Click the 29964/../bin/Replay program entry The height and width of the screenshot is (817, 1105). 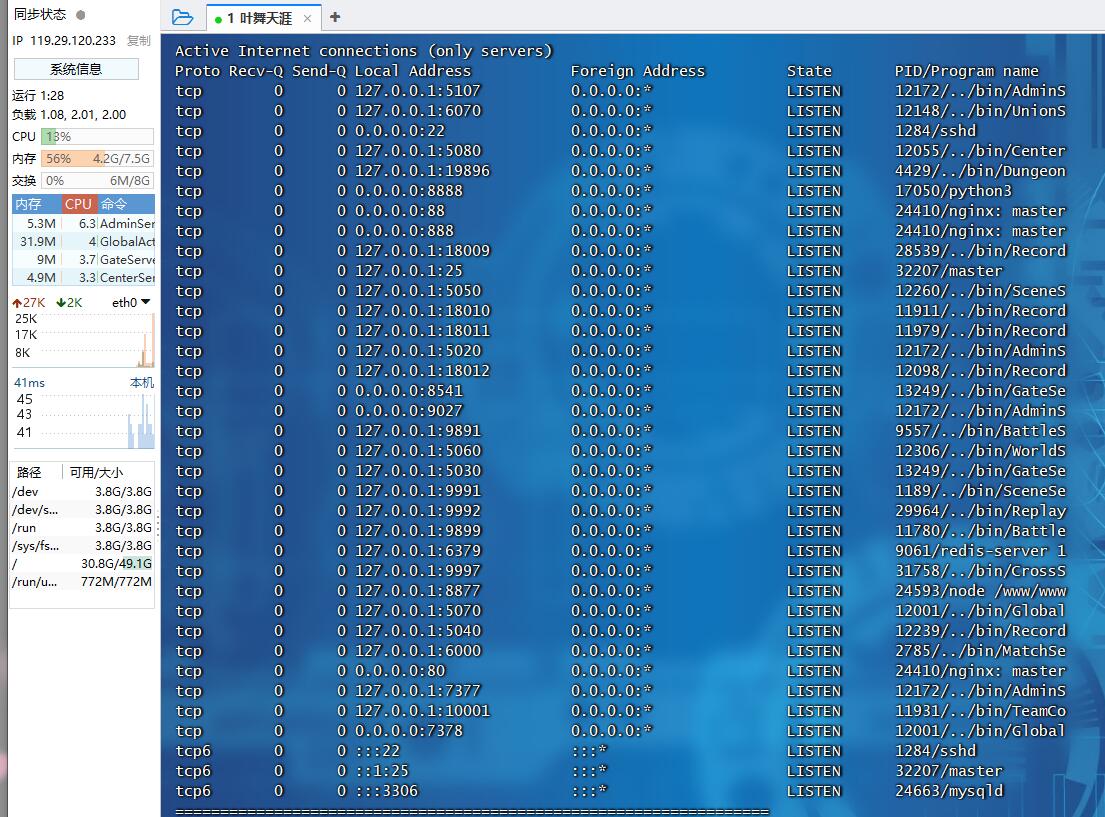pyautogui.click(x=980, y=511)
